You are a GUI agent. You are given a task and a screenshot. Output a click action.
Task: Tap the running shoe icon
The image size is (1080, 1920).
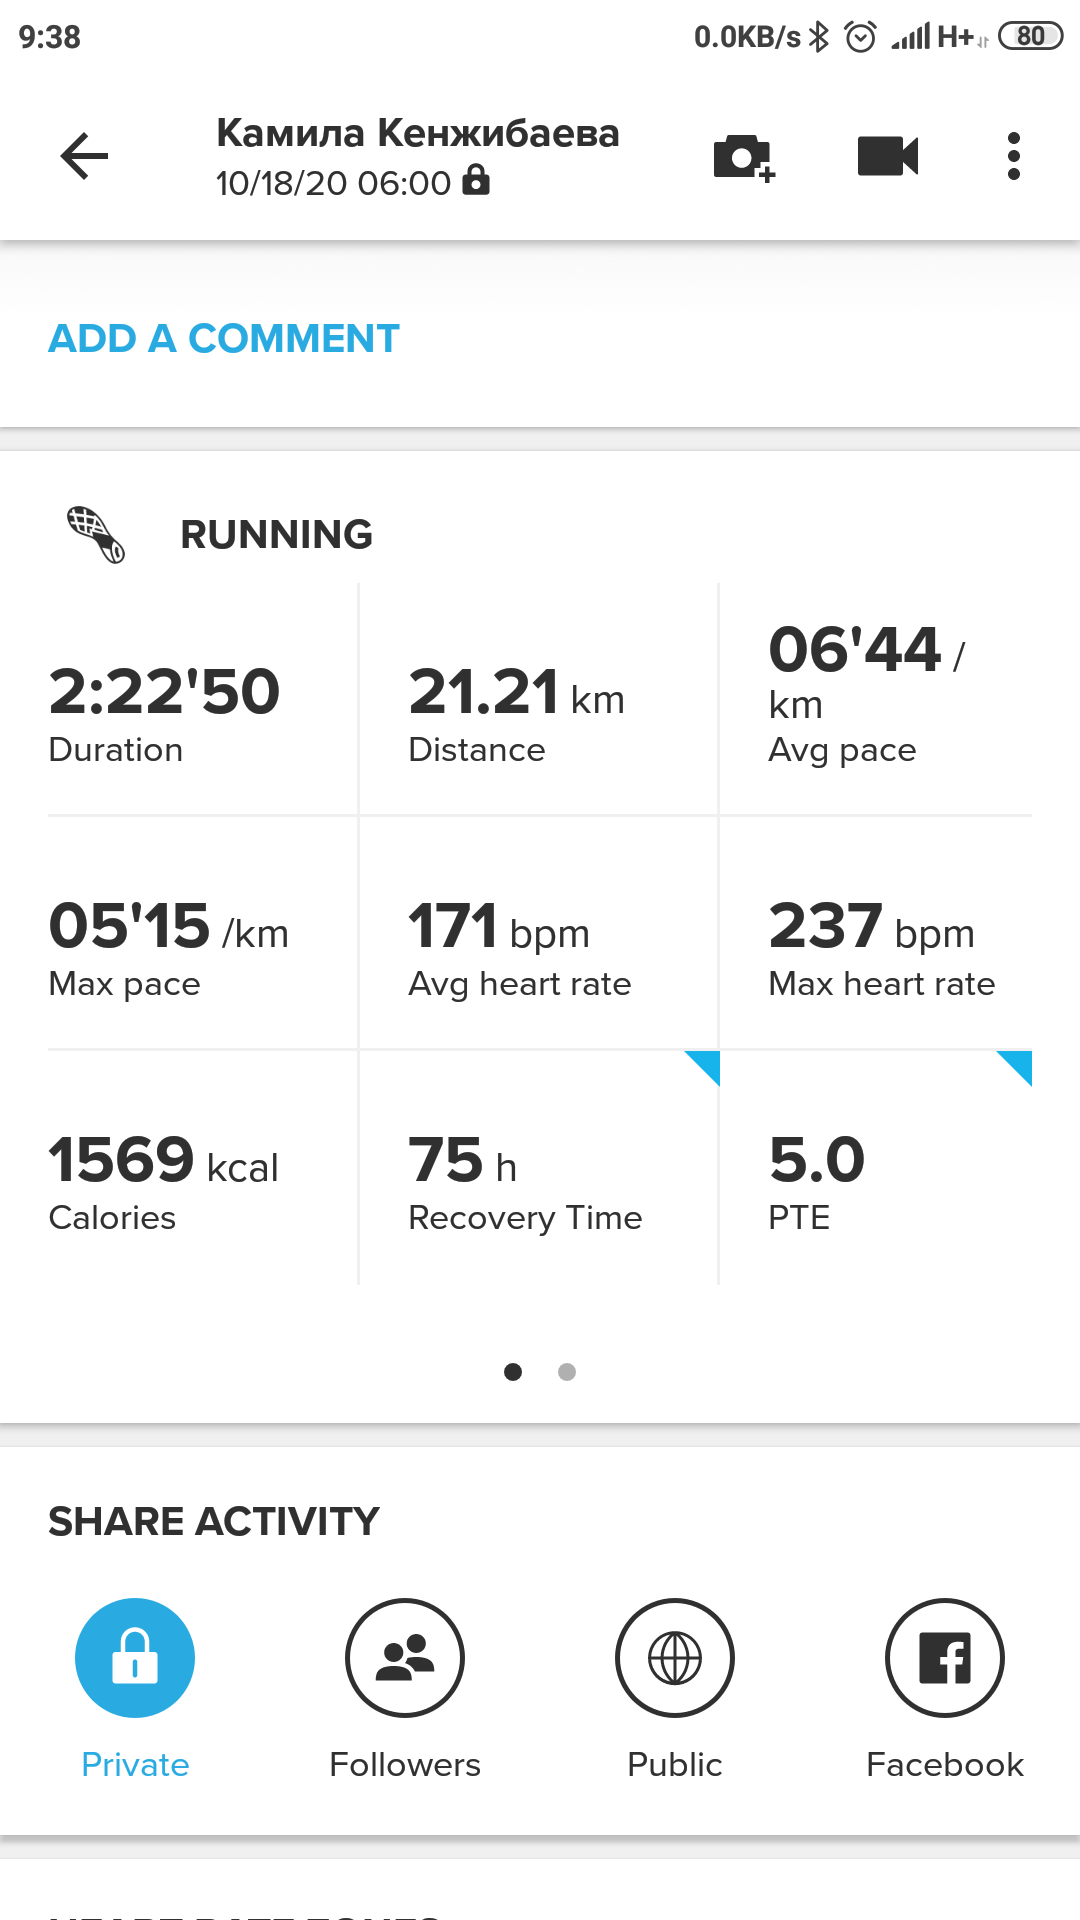point(96,534)
